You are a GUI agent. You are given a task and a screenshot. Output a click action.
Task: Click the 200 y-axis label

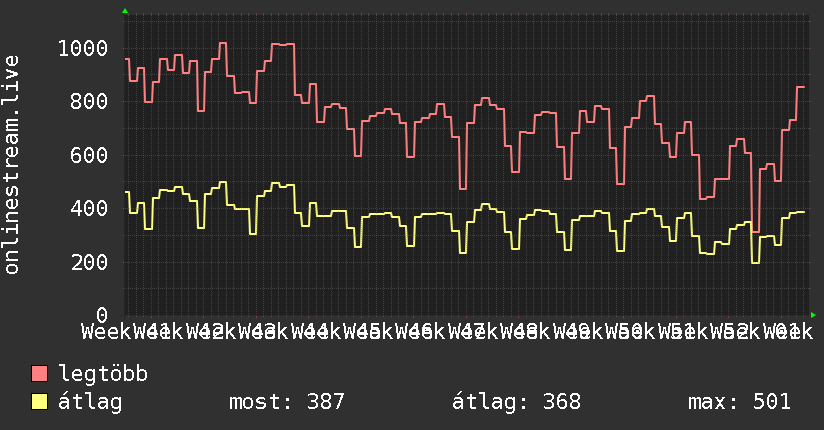[x=89, y=262]
